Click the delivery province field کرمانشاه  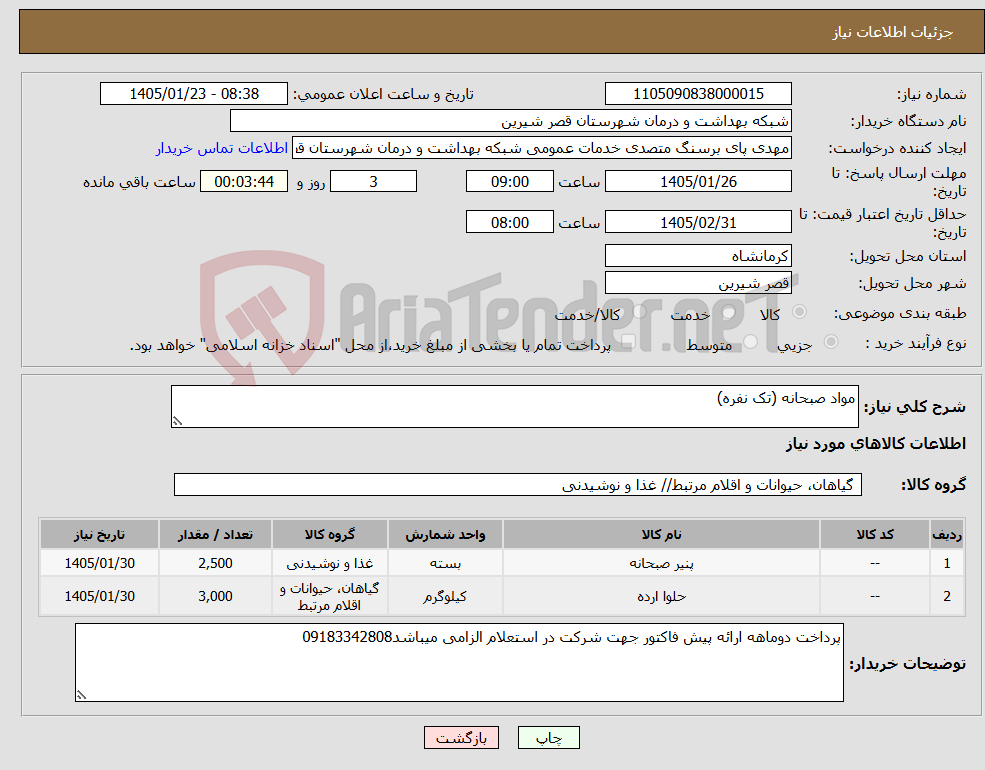coord(698,256)
